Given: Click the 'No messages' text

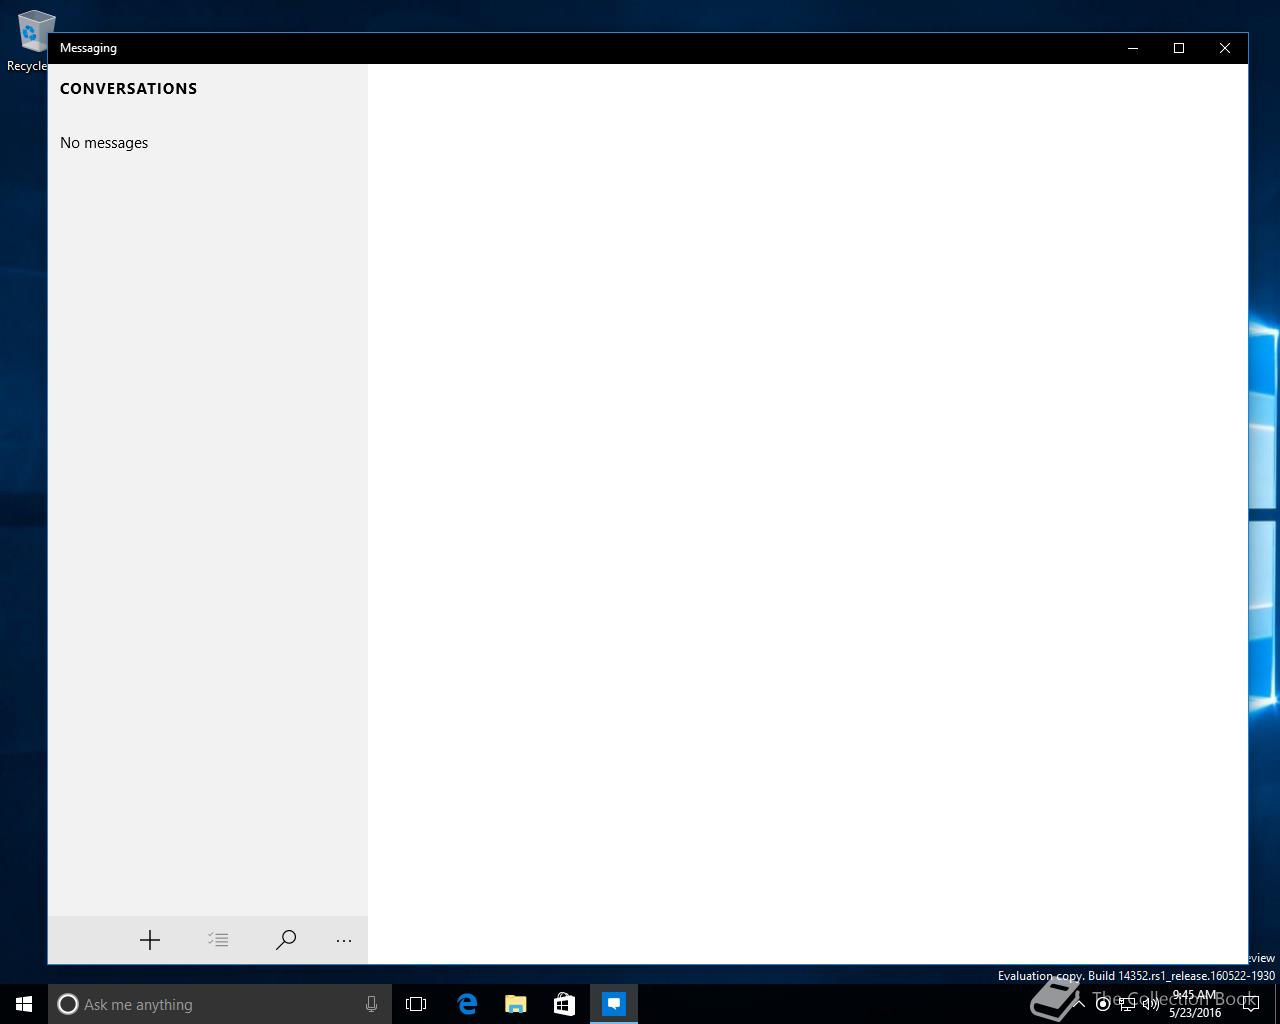Looking at the screenshot, I should (104, 143).
